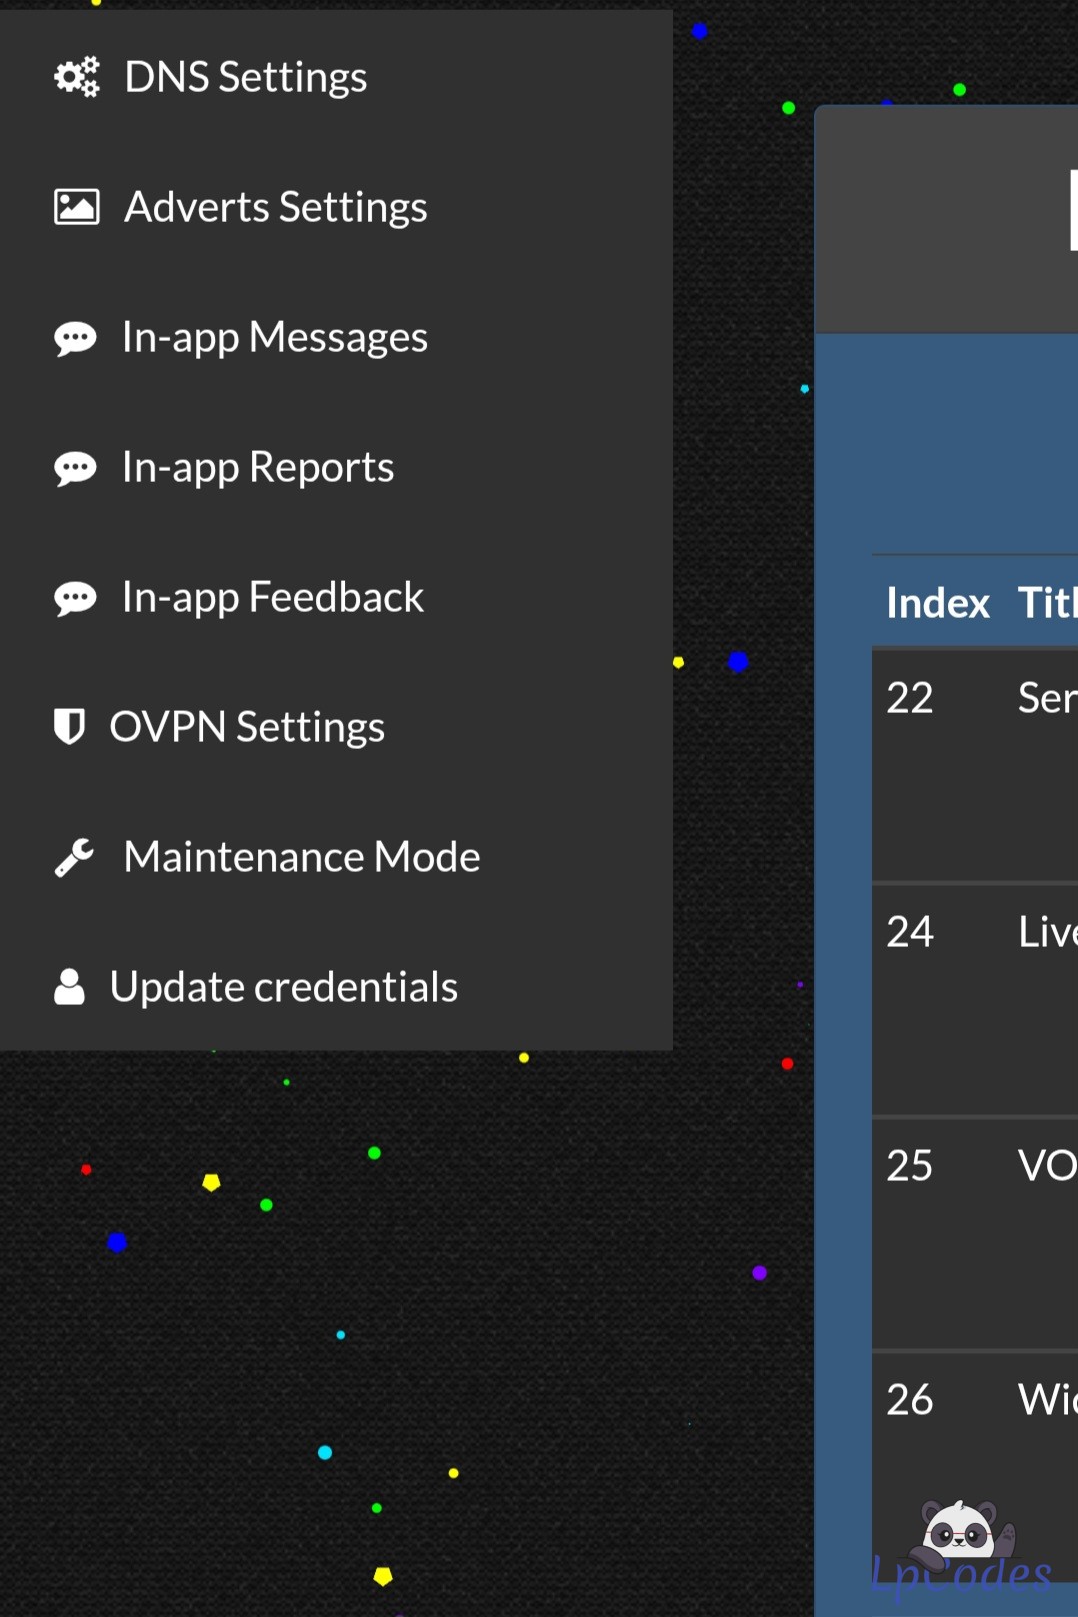Select Update credentials entry
1078x1617 pixels.
(x=336, y=987)
